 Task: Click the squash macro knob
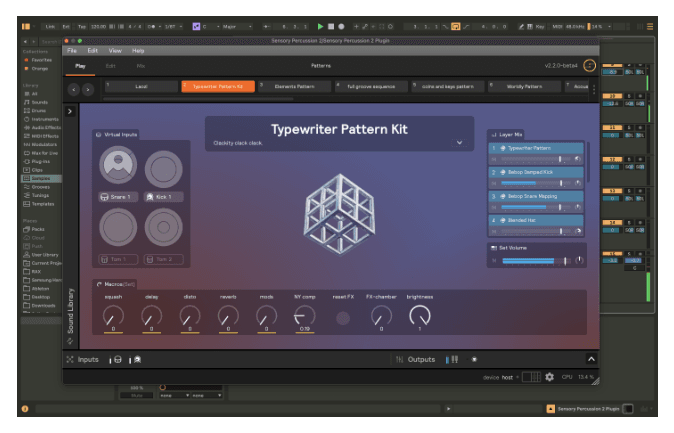(113, 316)
